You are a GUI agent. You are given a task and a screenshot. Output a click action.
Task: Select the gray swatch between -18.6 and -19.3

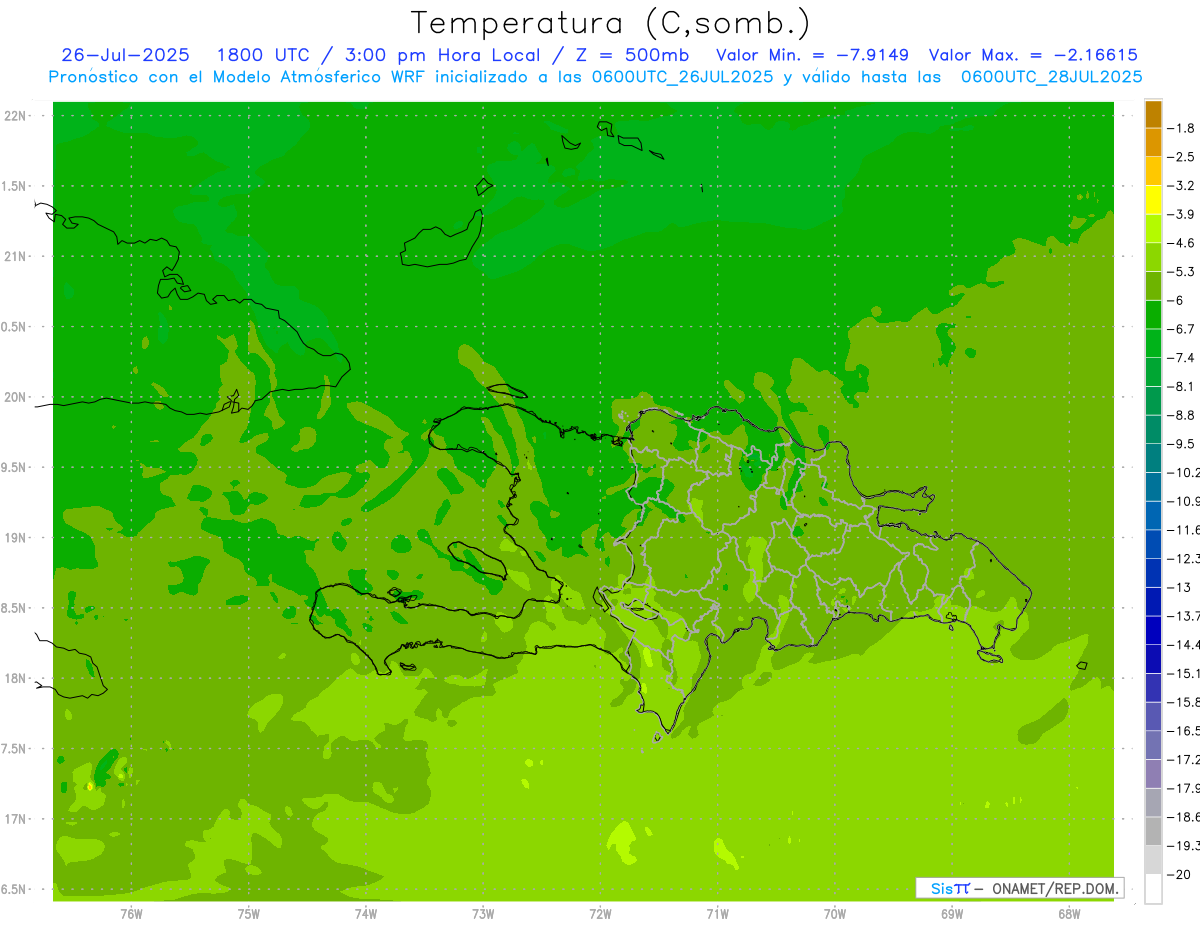click(1153, 831)
